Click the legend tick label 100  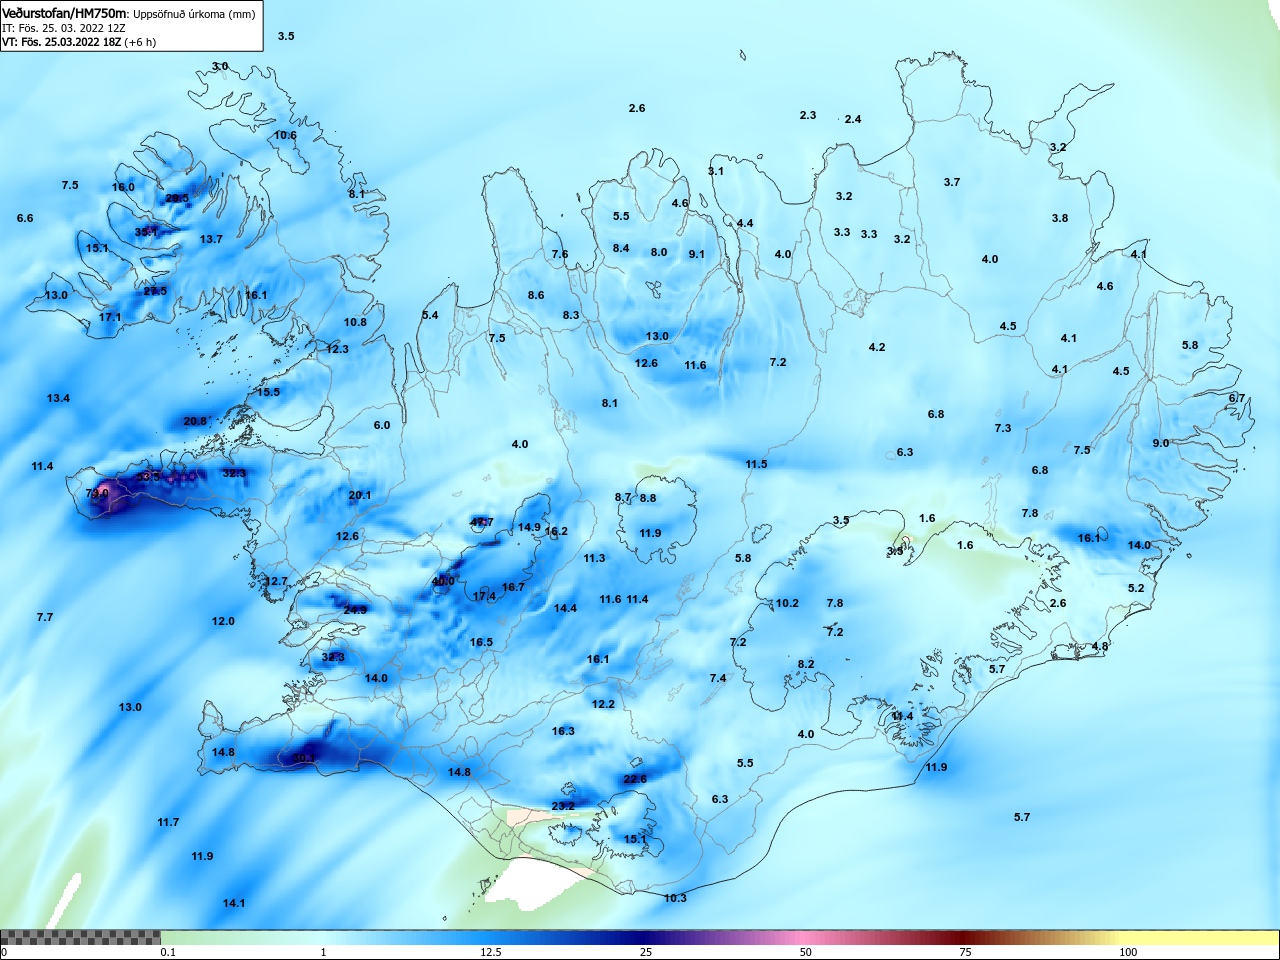tap(1128, 952)
